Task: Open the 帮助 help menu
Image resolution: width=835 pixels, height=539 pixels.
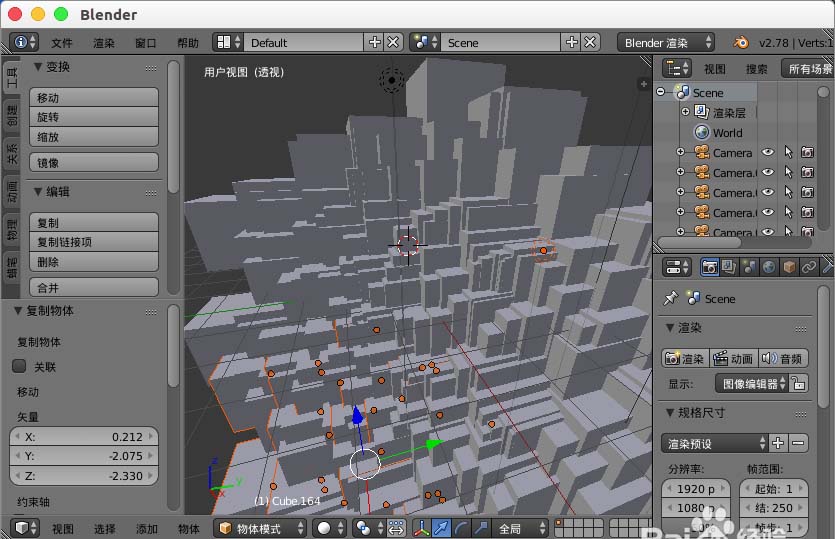Action: coord(187,43)
